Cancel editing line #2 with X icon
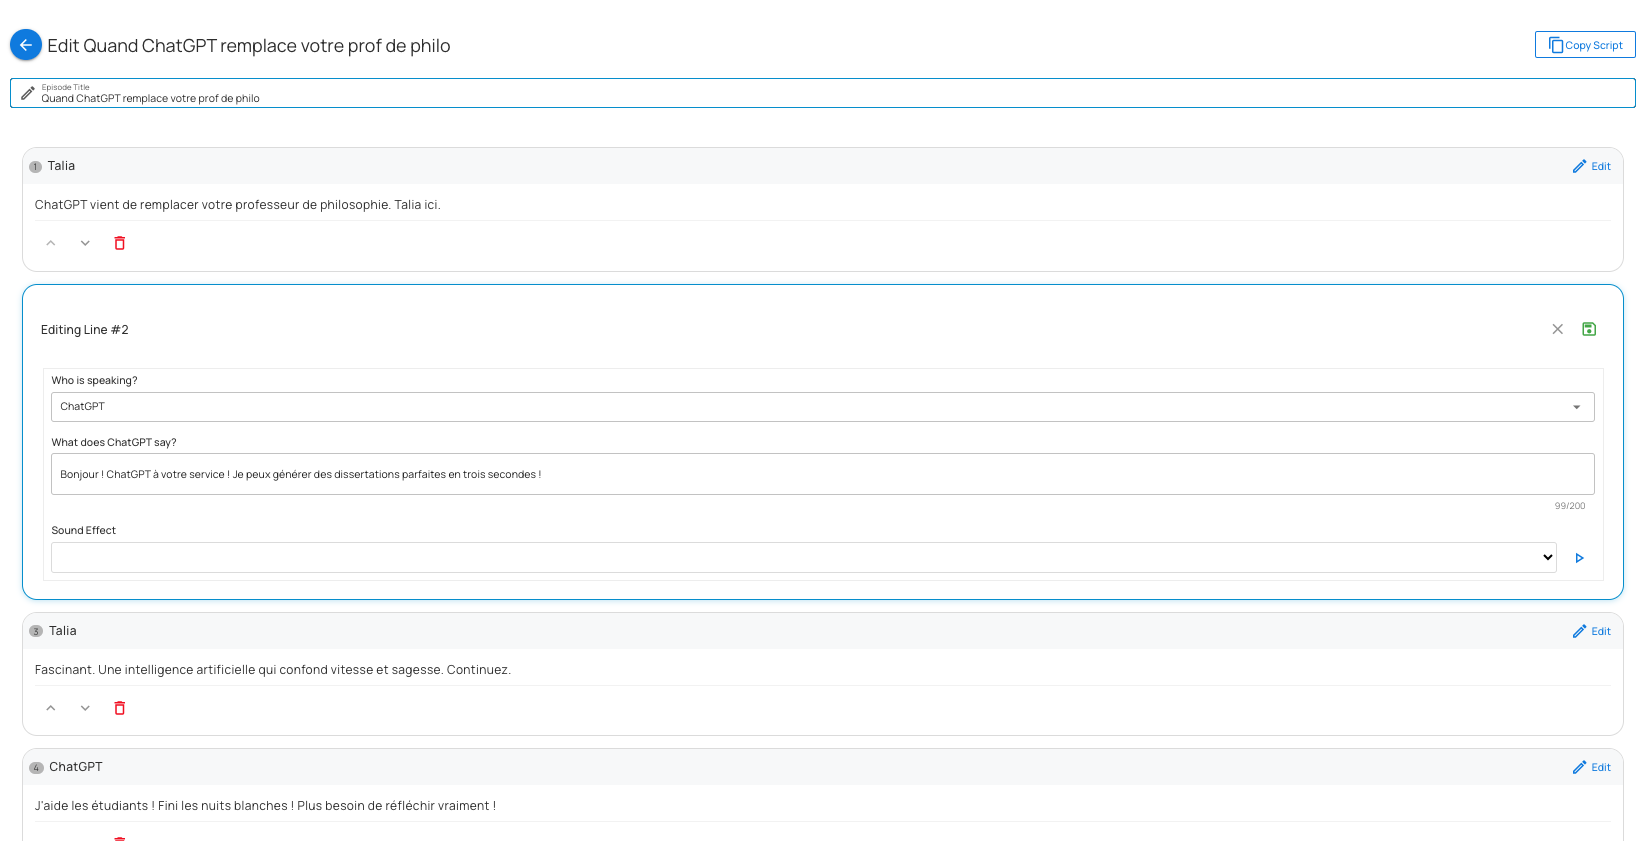Viewport: 1644px width, 841px height. pos(1557,329)
